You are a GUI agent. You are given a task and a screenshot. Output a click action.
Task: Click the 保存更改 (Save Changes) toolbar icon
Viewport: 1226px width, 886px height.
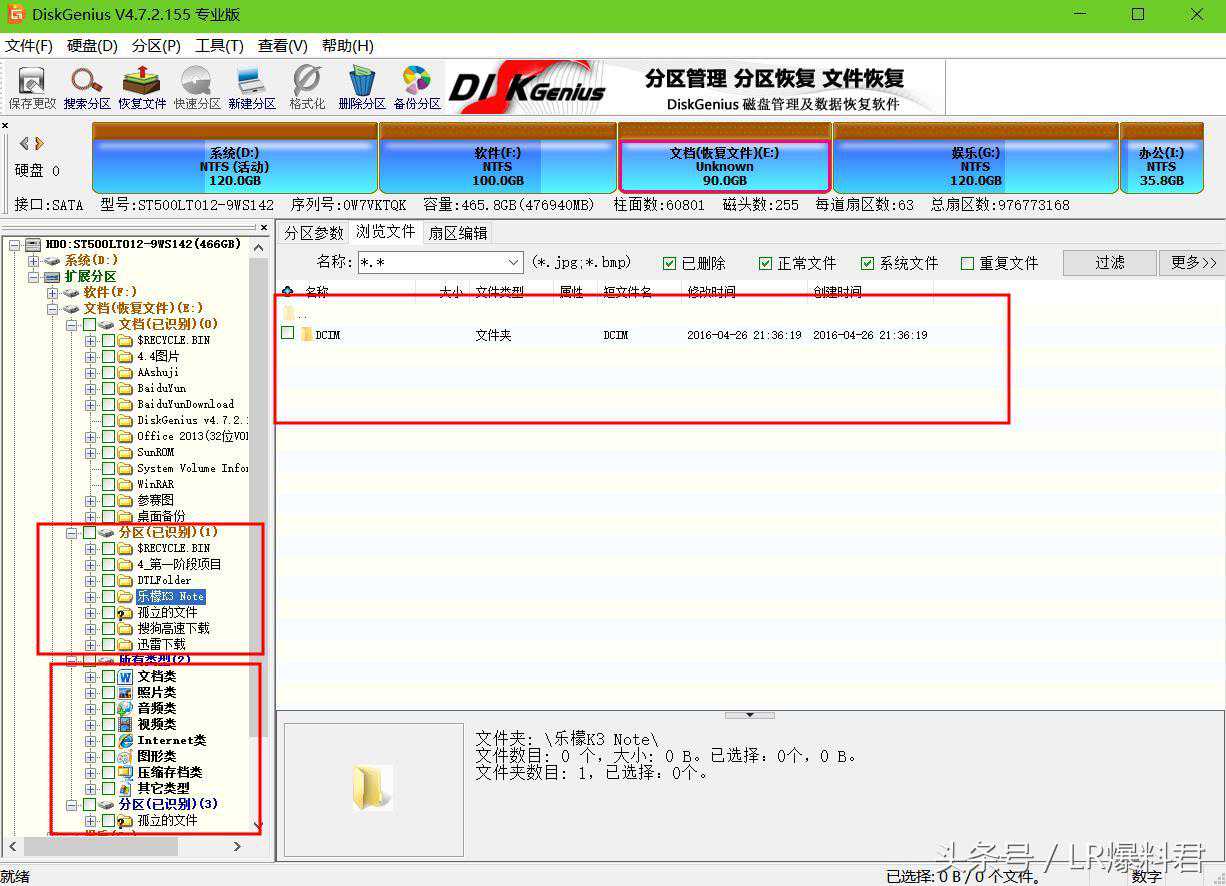(32, 87)
